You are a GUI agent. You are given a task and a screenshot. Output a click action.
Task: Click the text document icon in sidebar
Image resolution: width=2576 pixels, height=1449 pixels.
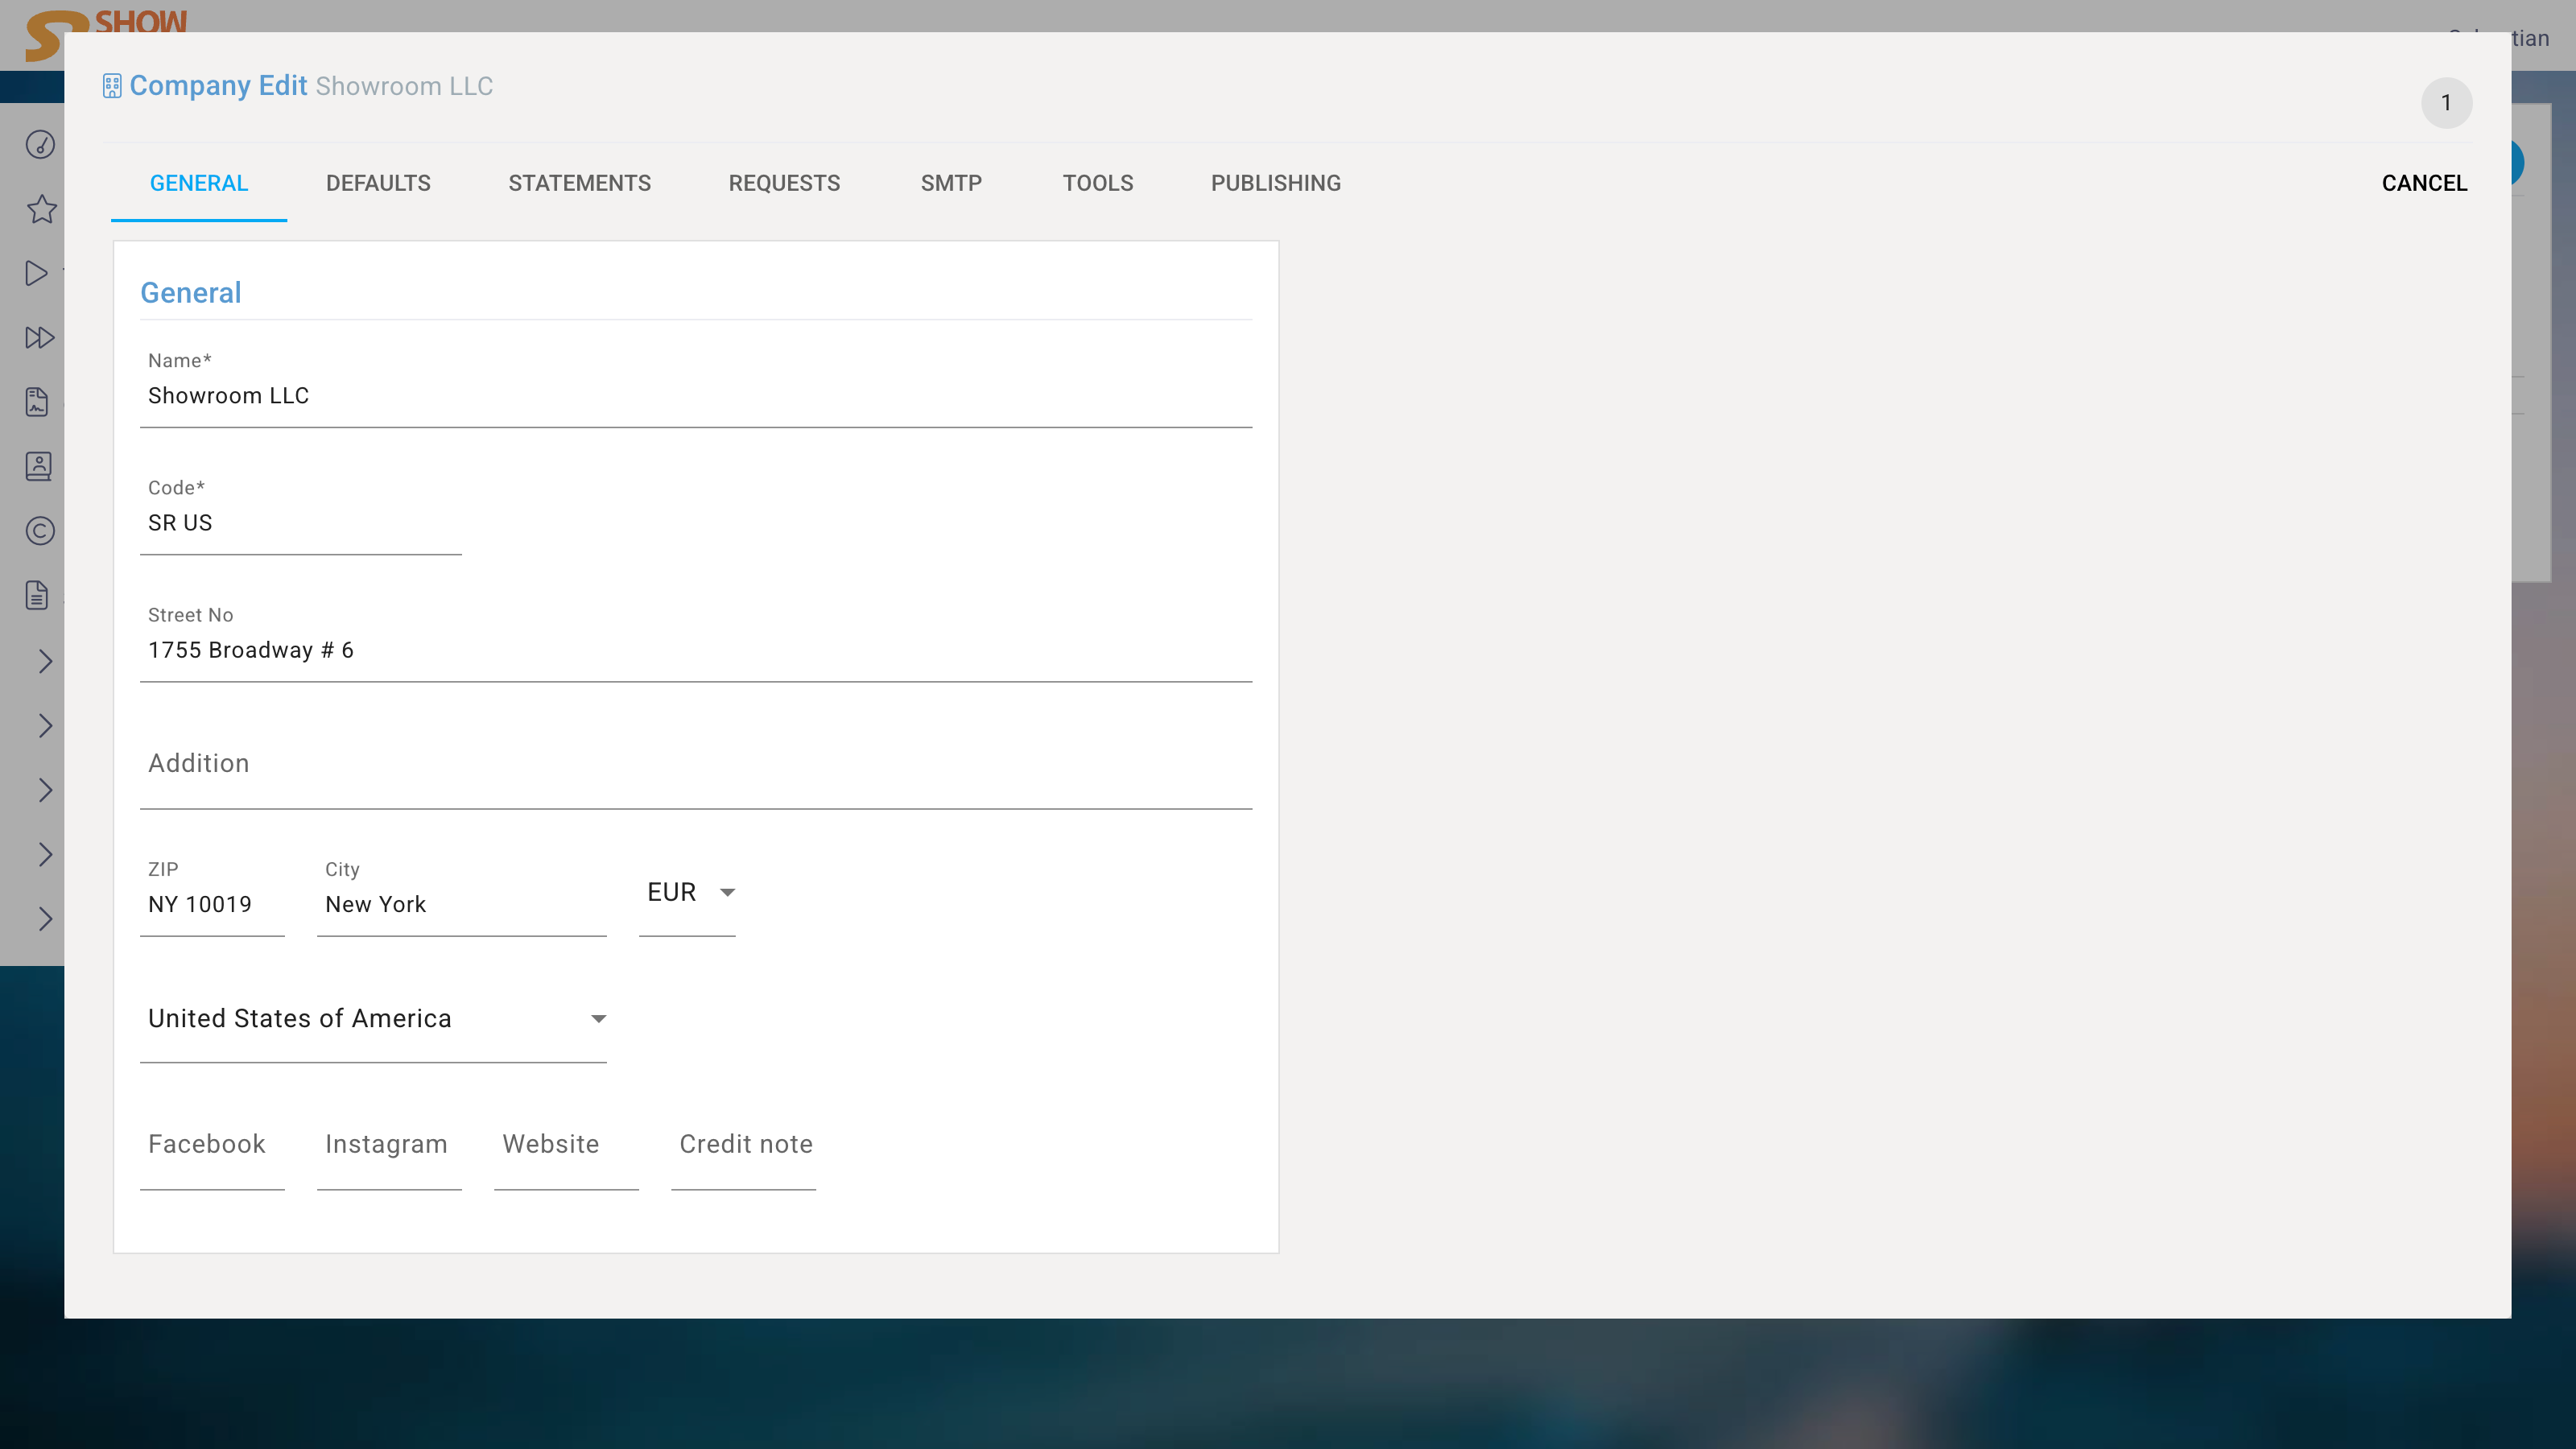pos(37,596)
